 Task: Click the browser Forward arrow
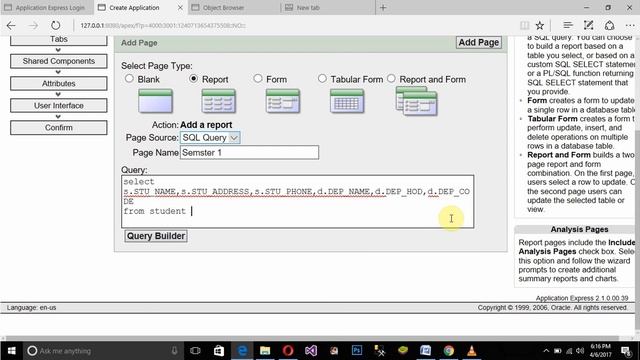(x=33, y=25)
